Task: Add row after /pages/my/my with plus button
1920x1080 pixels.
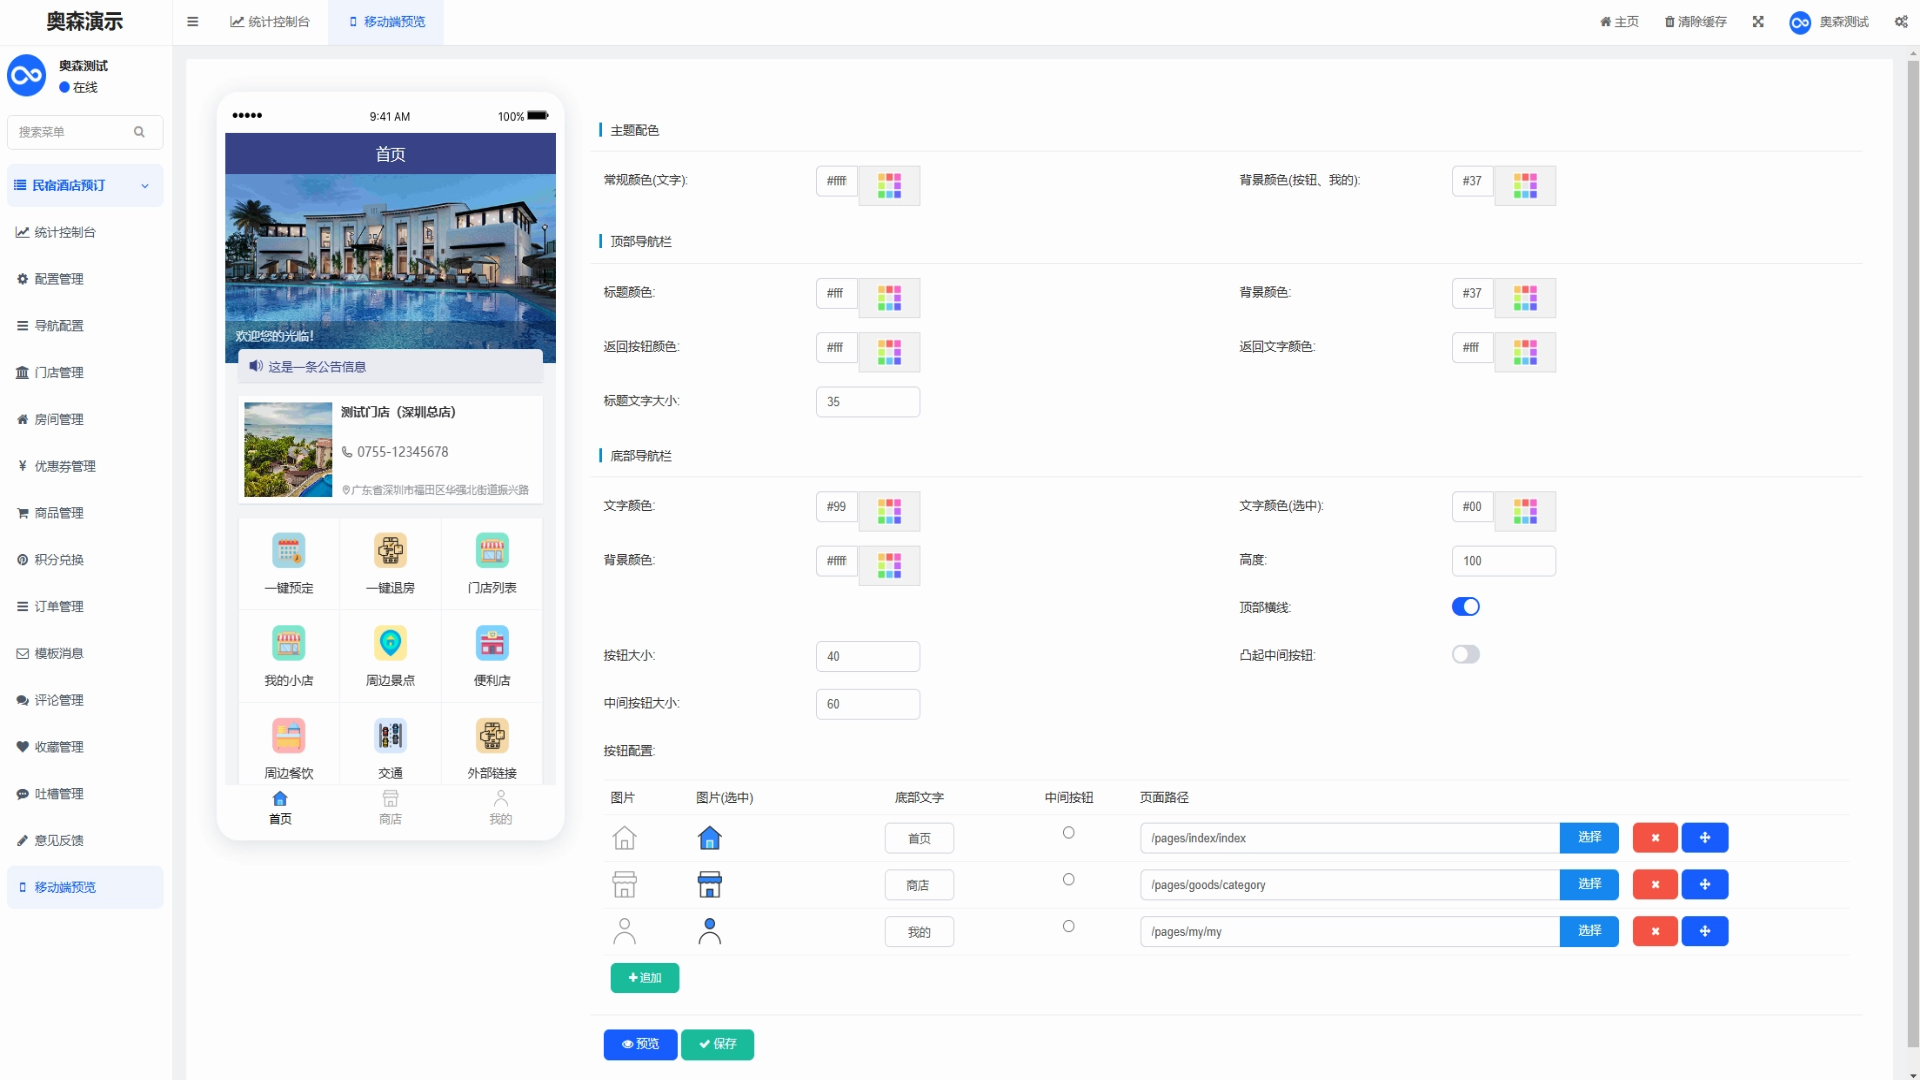Action: 1705,932
